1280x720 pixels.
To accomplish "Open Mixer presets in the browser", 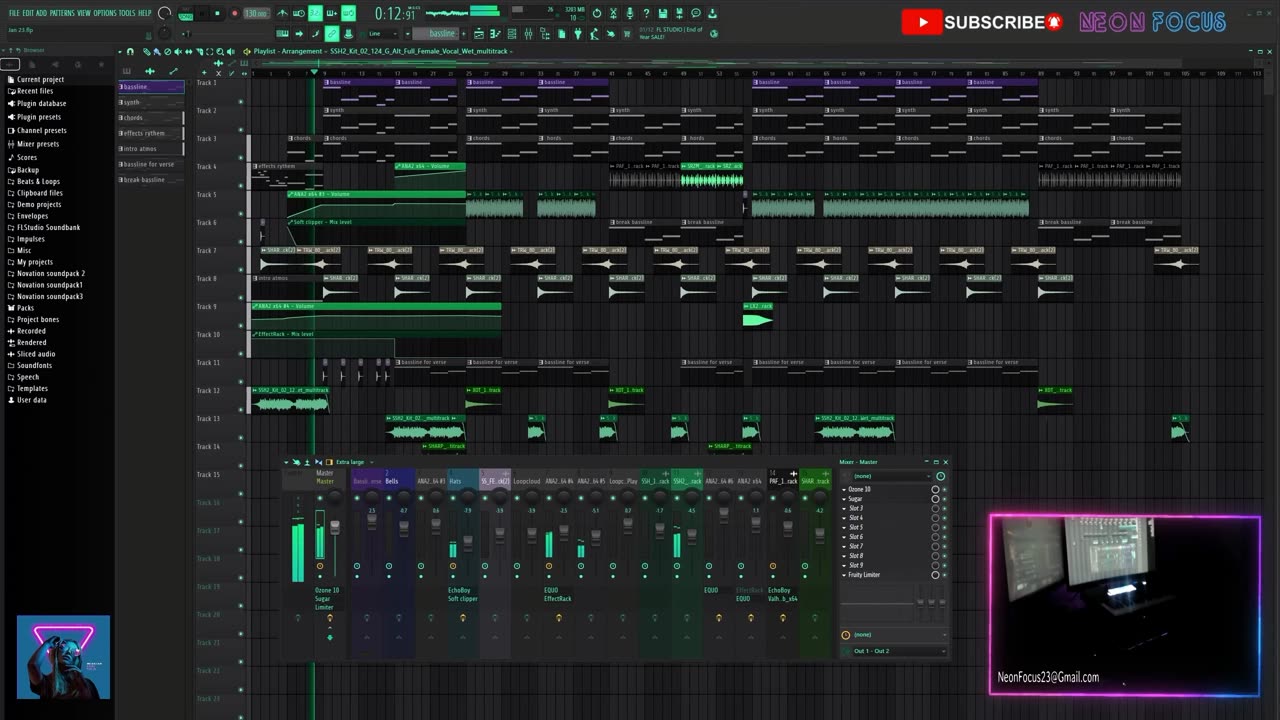I will (x=38, y=143).
